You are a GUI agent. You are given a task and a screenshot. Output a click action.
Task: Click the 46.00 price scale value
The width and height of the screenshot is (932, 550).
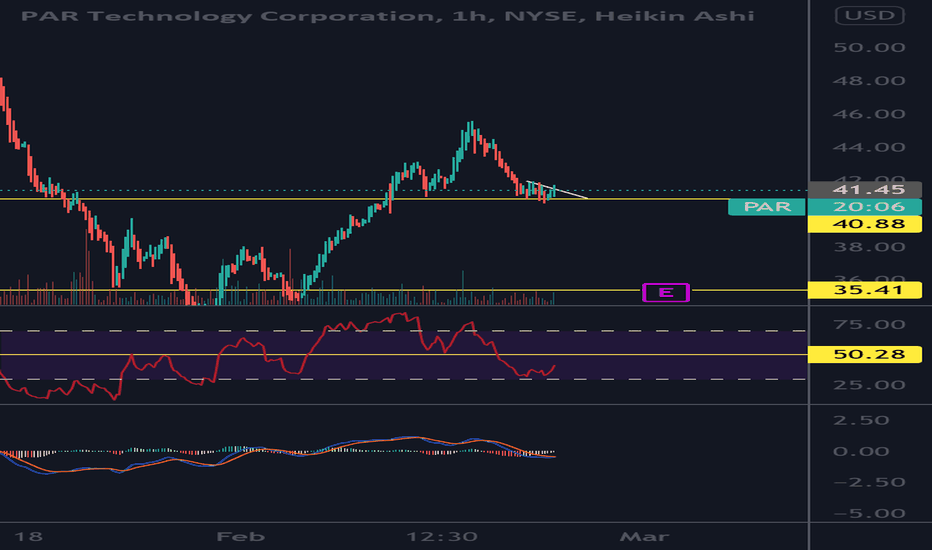[869, 114]
